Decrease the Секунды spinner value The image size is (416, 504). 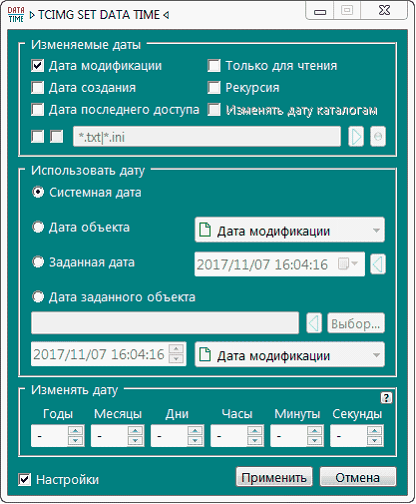pyautogui.click(x=374, y=441)
